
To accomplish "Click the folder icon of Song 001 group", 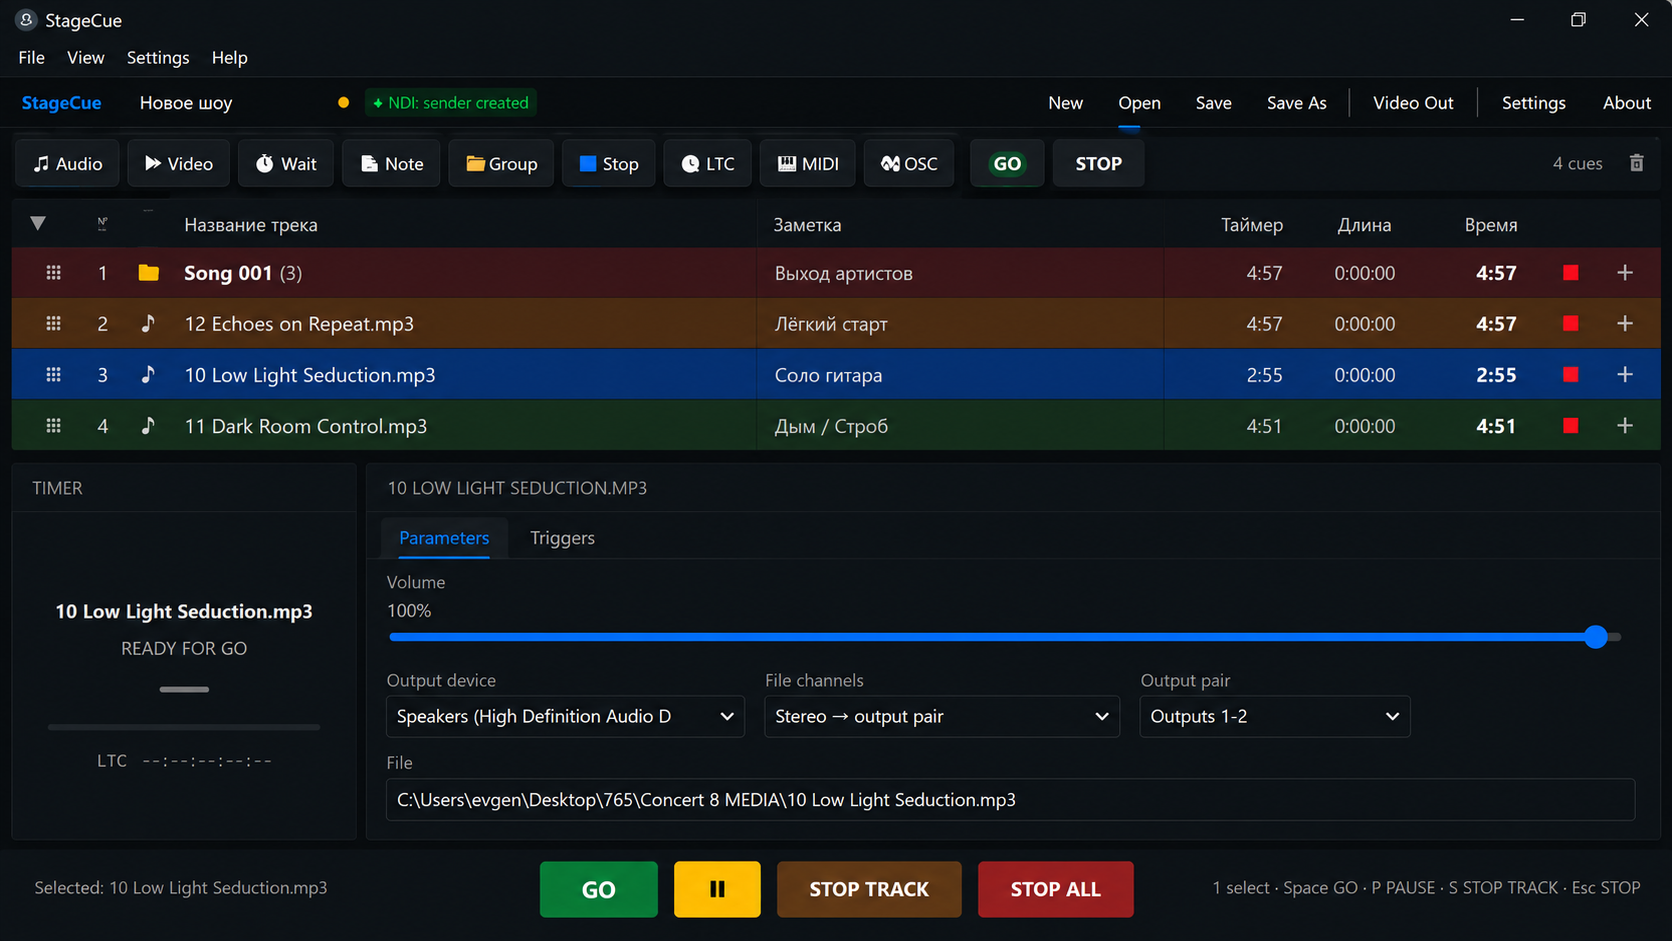I will pyautogui.click(x=149, y=273).
